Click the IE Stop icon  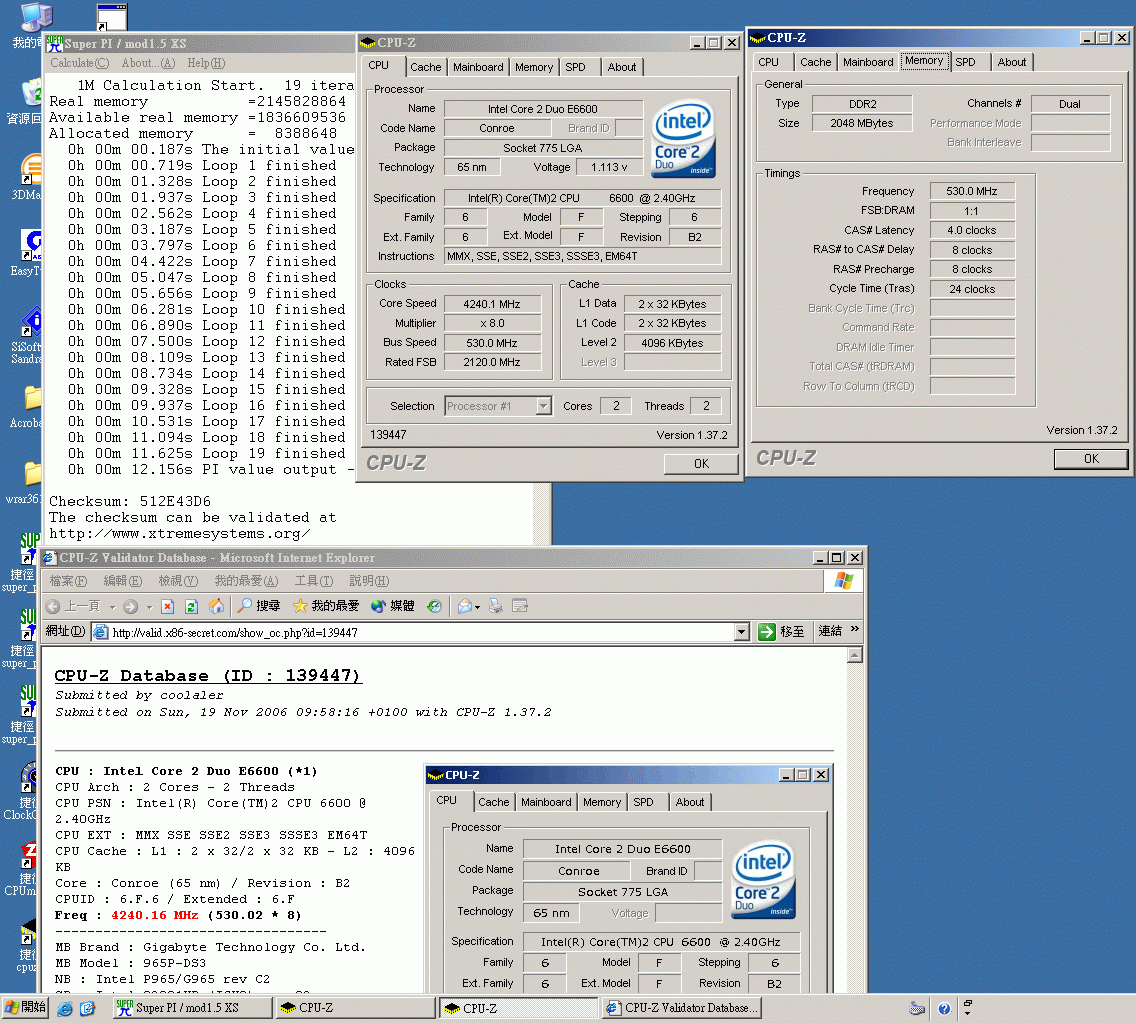[167, 606]
